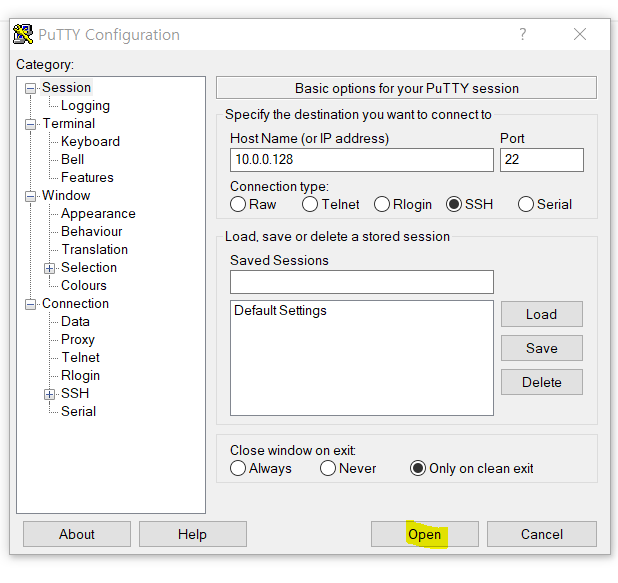618x583 pixels.
Task: Click the Port input field
Action: pyautogui.click(x=542, y=160)
